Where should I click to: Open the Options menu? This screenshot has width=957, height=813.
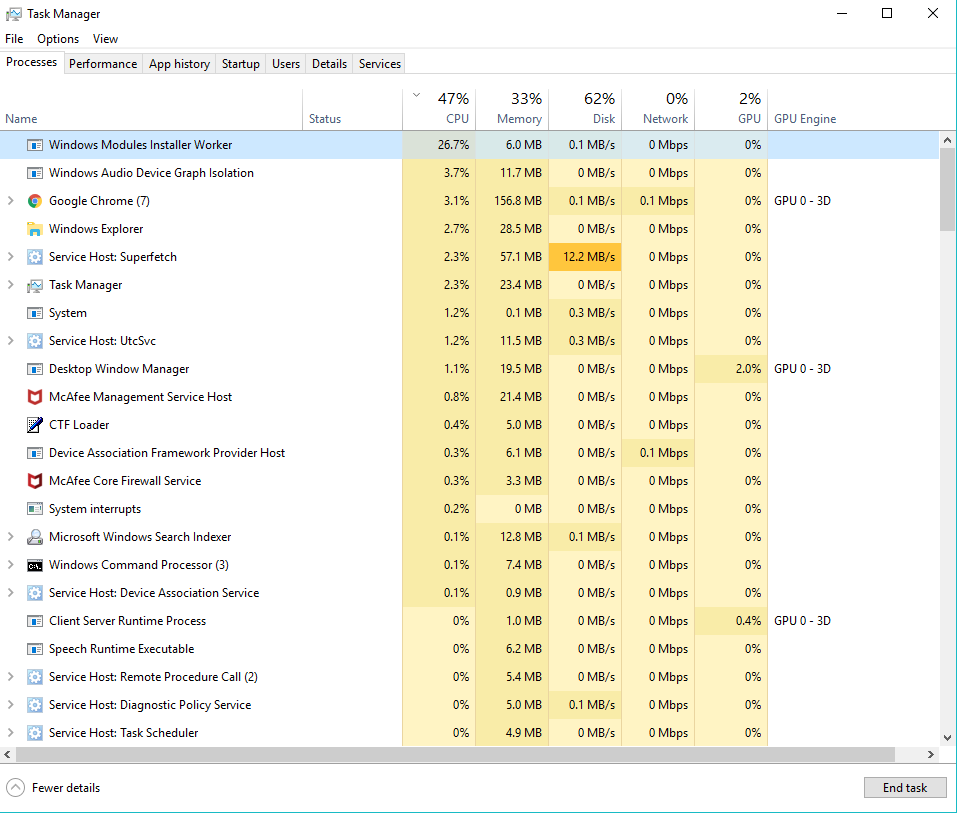coord(58,38)
